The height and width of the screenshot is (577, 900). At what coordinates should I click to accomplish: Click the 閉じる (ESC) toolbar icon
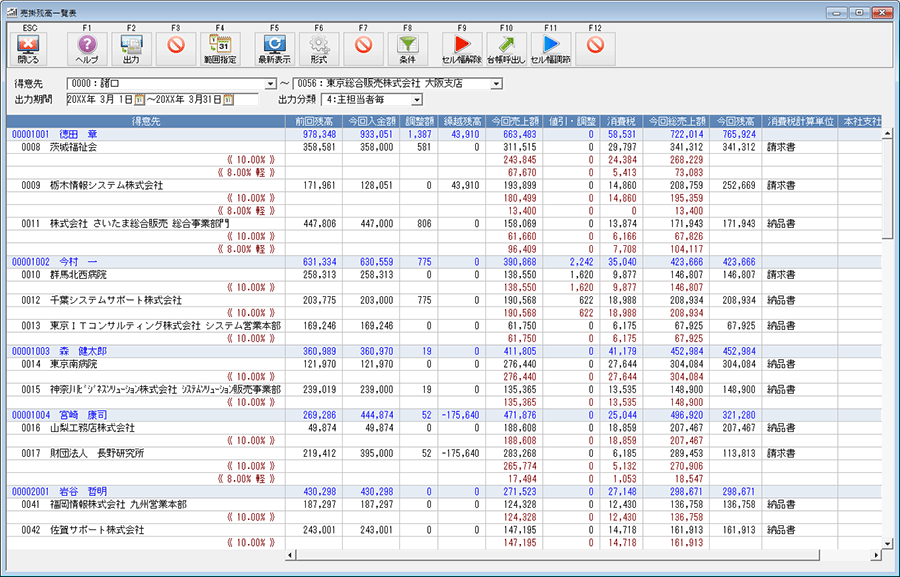(x=28, y=49)
